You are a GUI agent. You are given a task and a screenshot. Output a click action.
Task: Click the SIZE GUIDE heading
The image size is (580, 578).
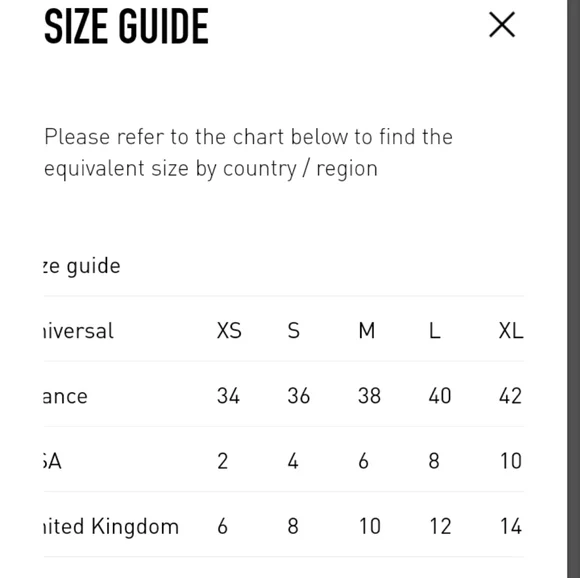[x=126, y=27]
